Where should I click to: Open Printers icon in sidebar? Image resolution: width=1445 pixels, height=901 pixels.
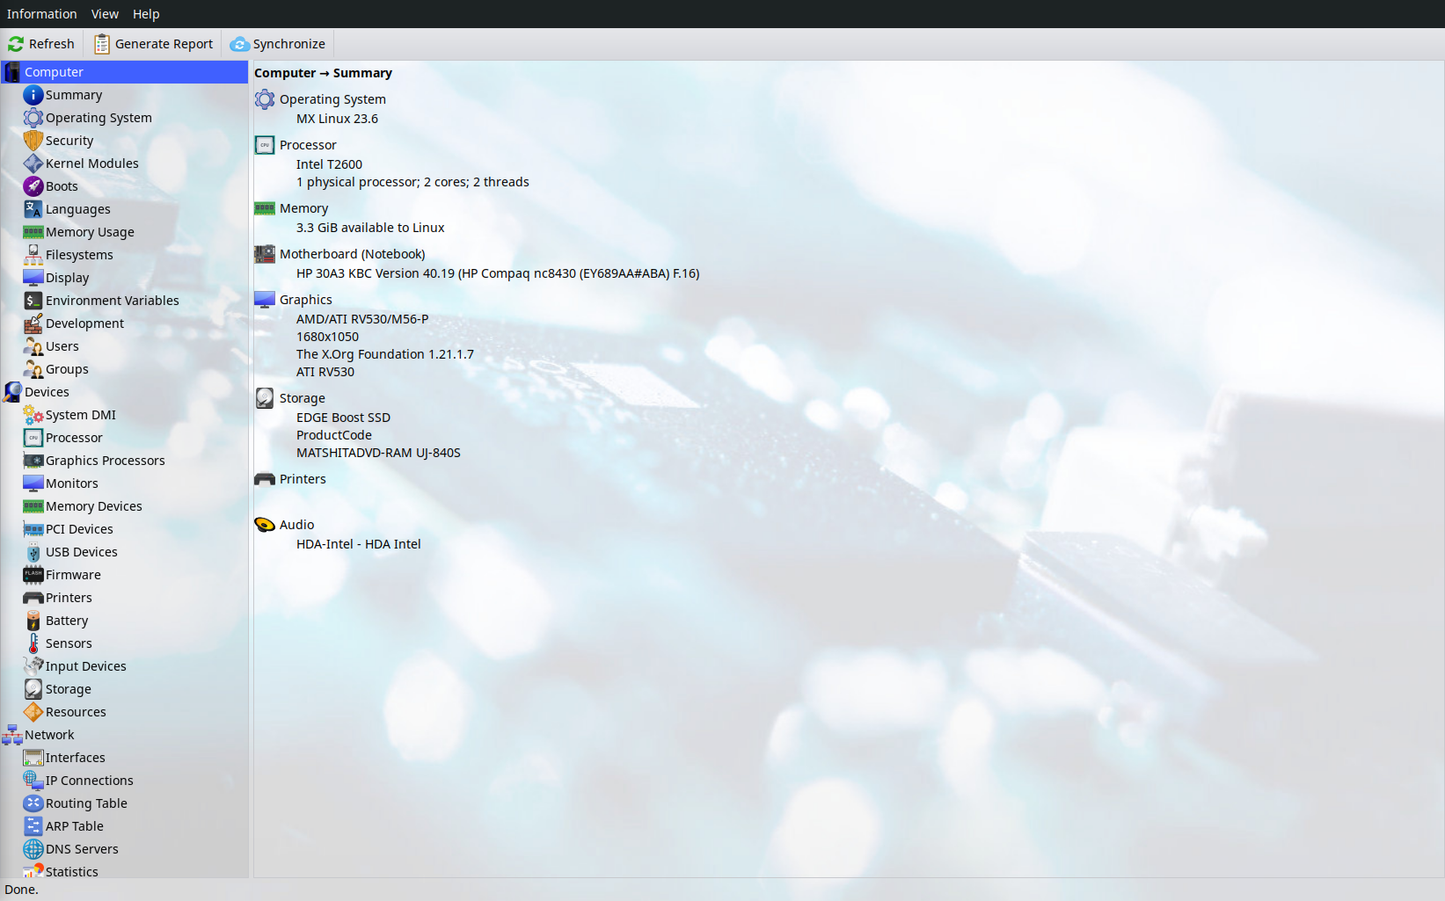coord(33,598)
